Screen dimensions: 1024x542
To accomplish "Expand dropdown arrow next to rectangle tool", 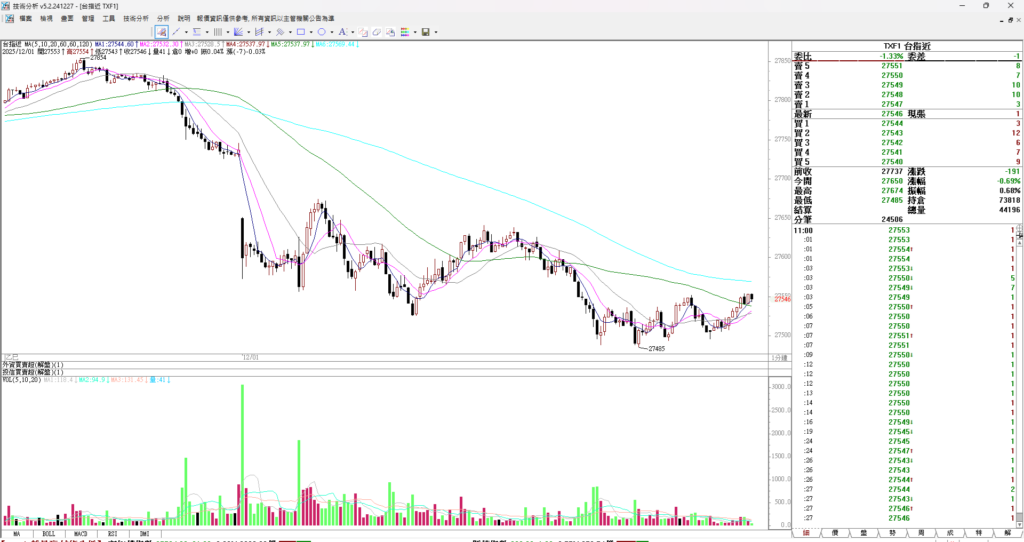I will tap(310, 32).
